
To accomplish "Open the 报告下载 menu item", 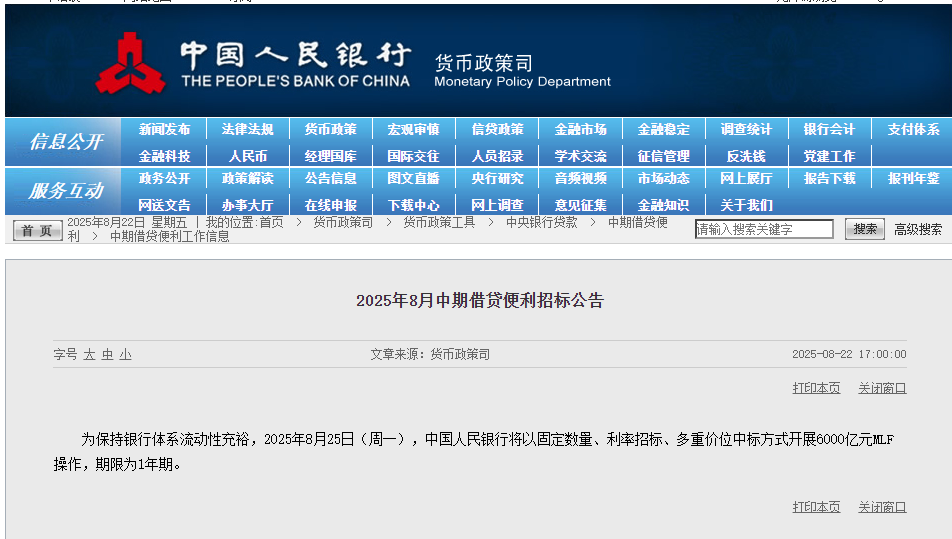I will coord(829,178).
